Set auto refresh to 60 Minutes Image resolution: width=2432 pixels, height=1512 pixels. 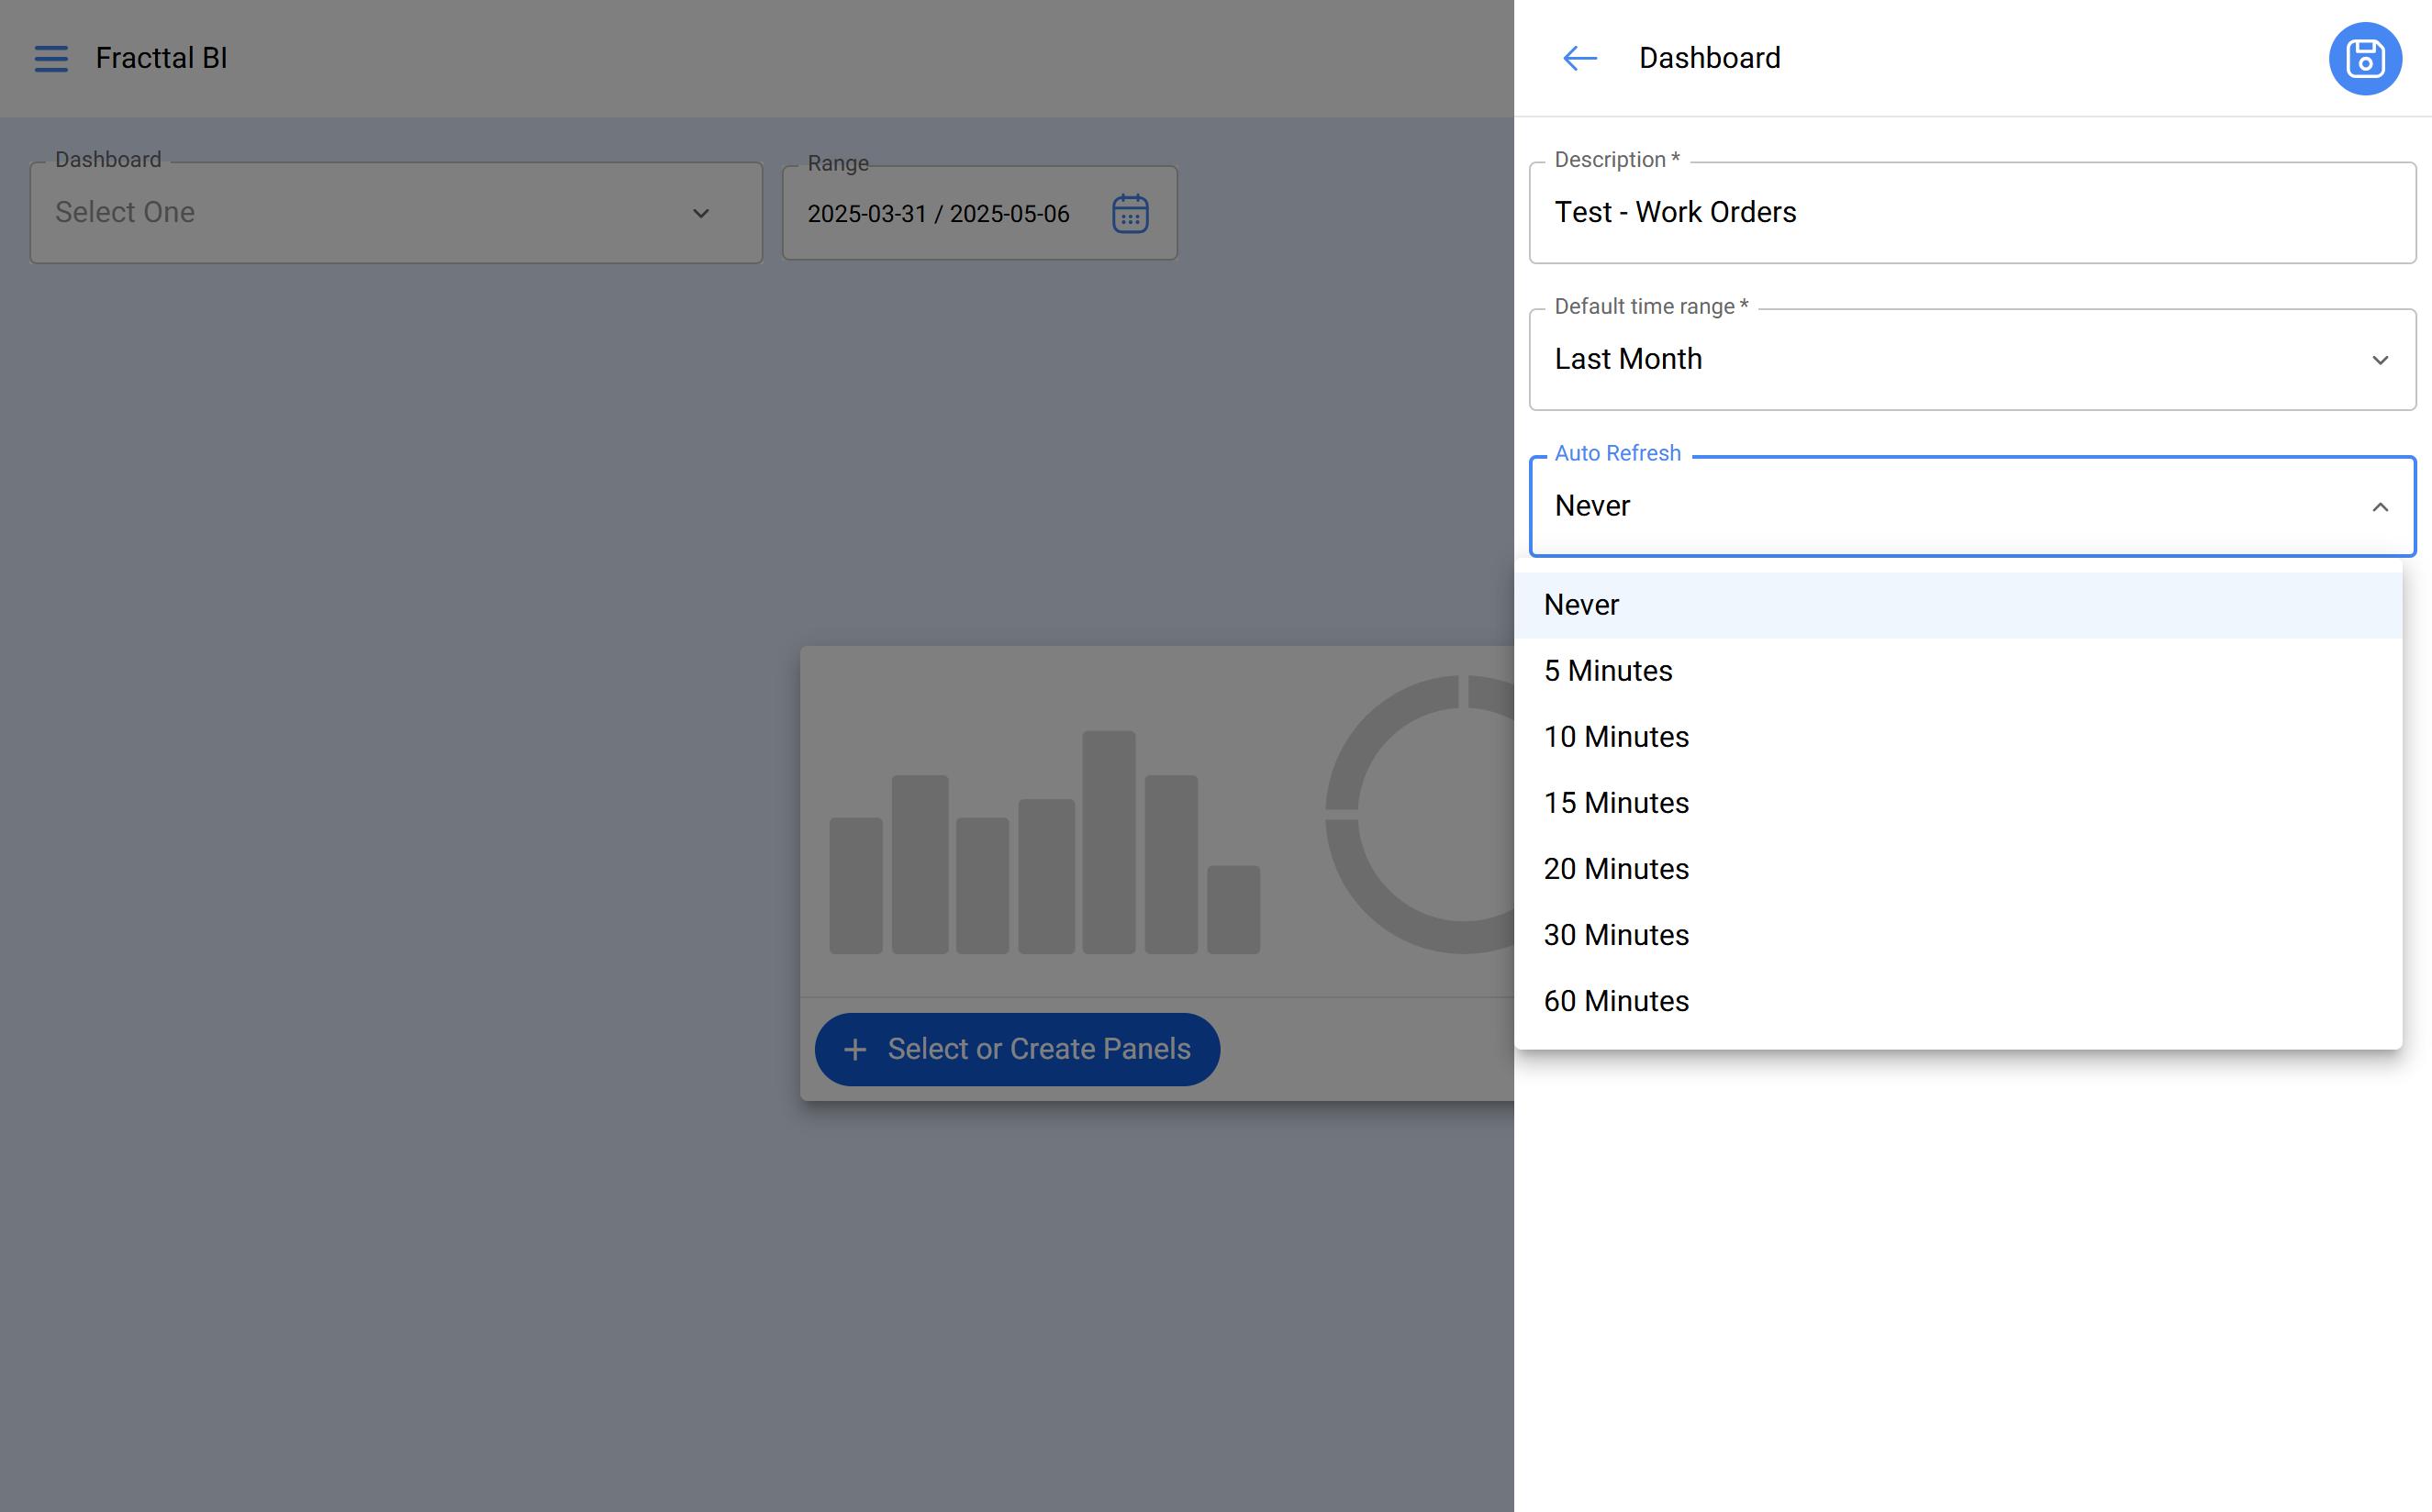(1958, 1001)
